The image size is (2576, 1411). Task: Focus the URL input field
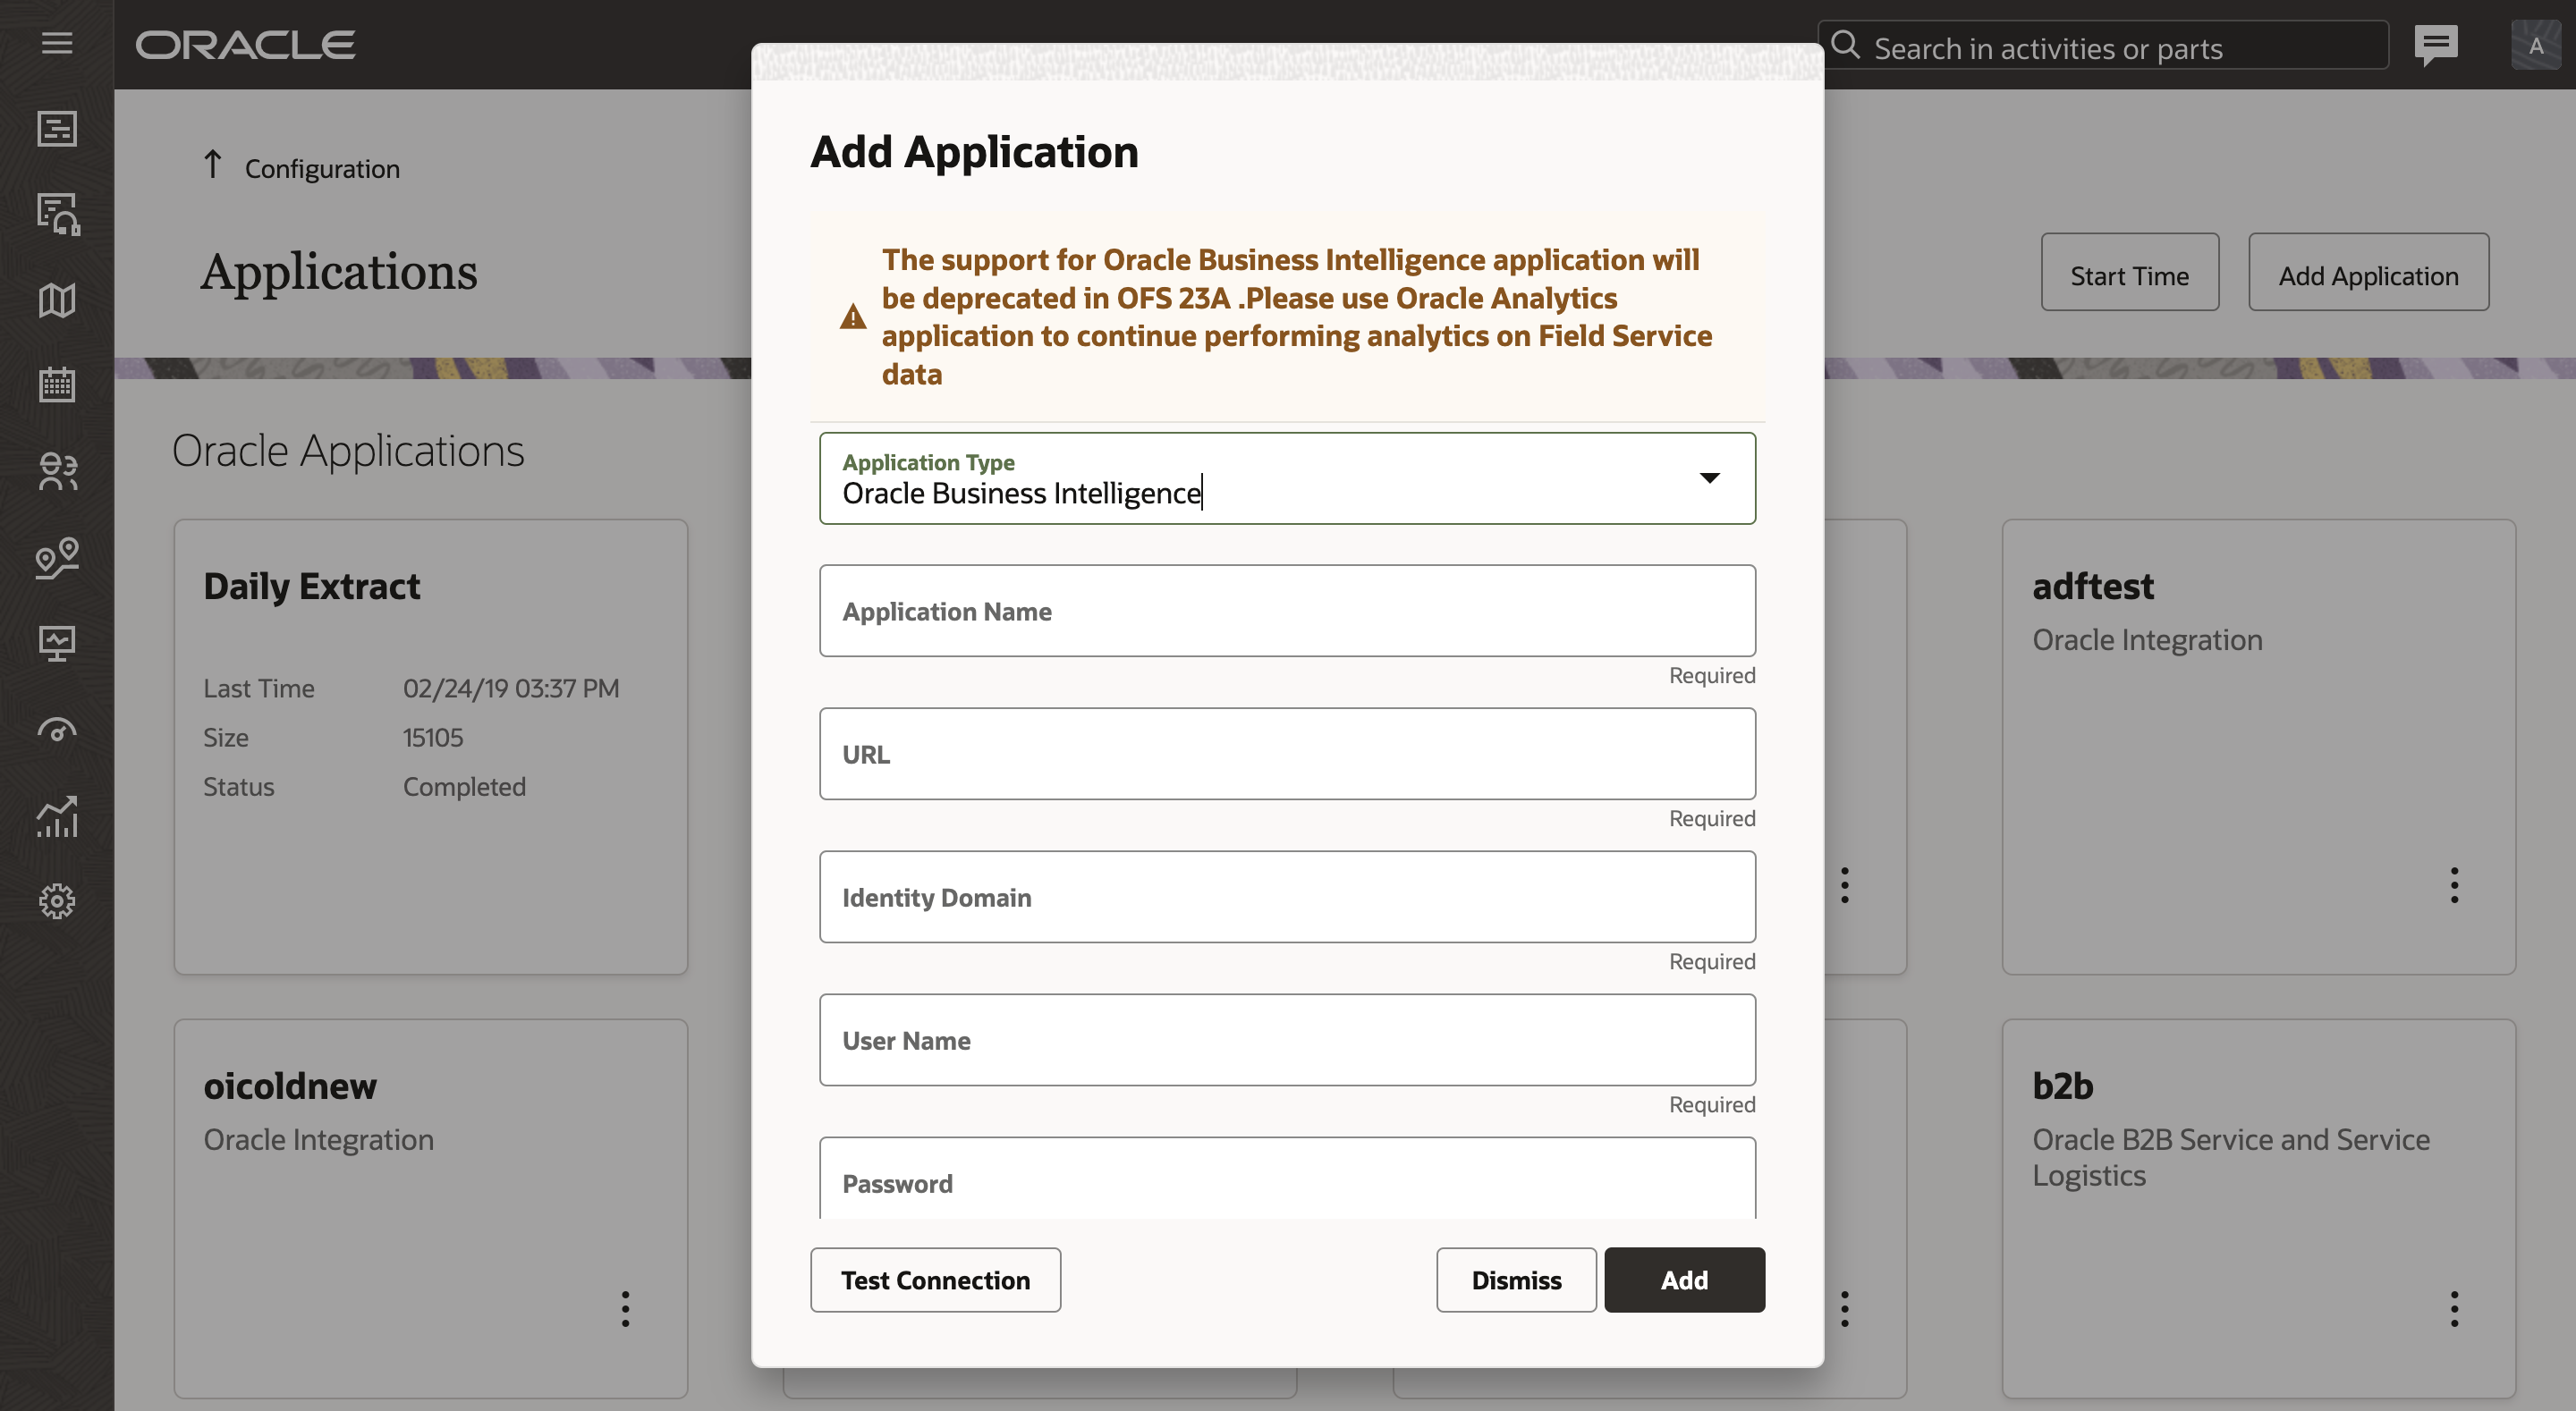(1287, 753)
